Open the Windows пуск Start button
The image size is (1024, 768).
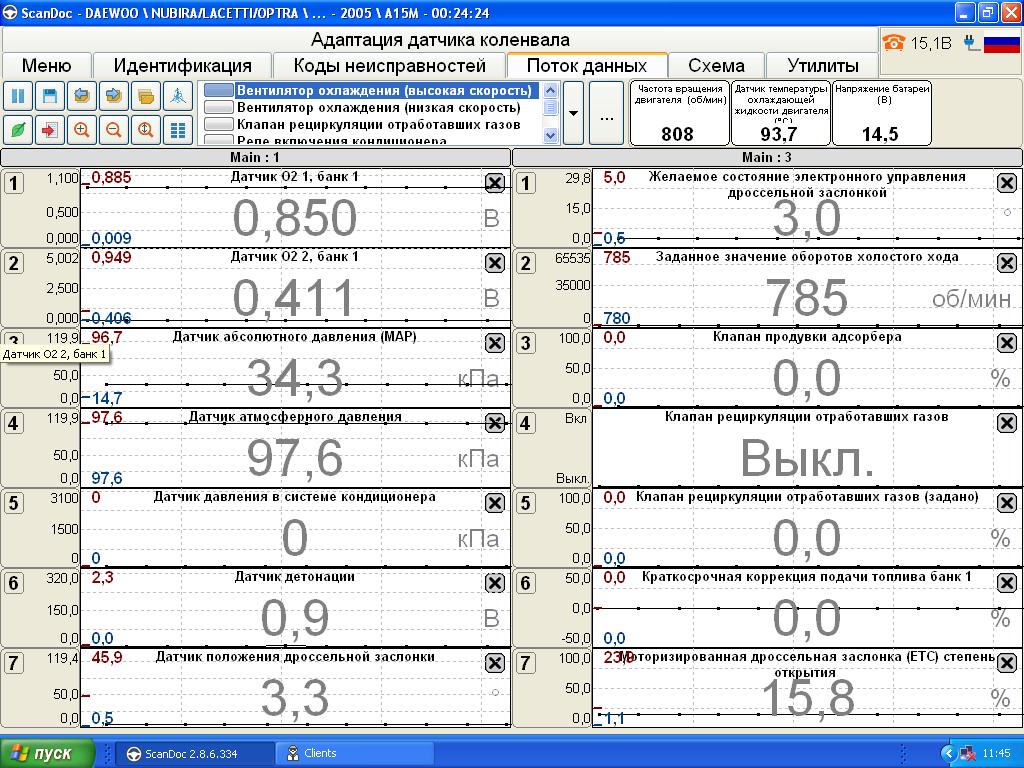pos(46,753)
